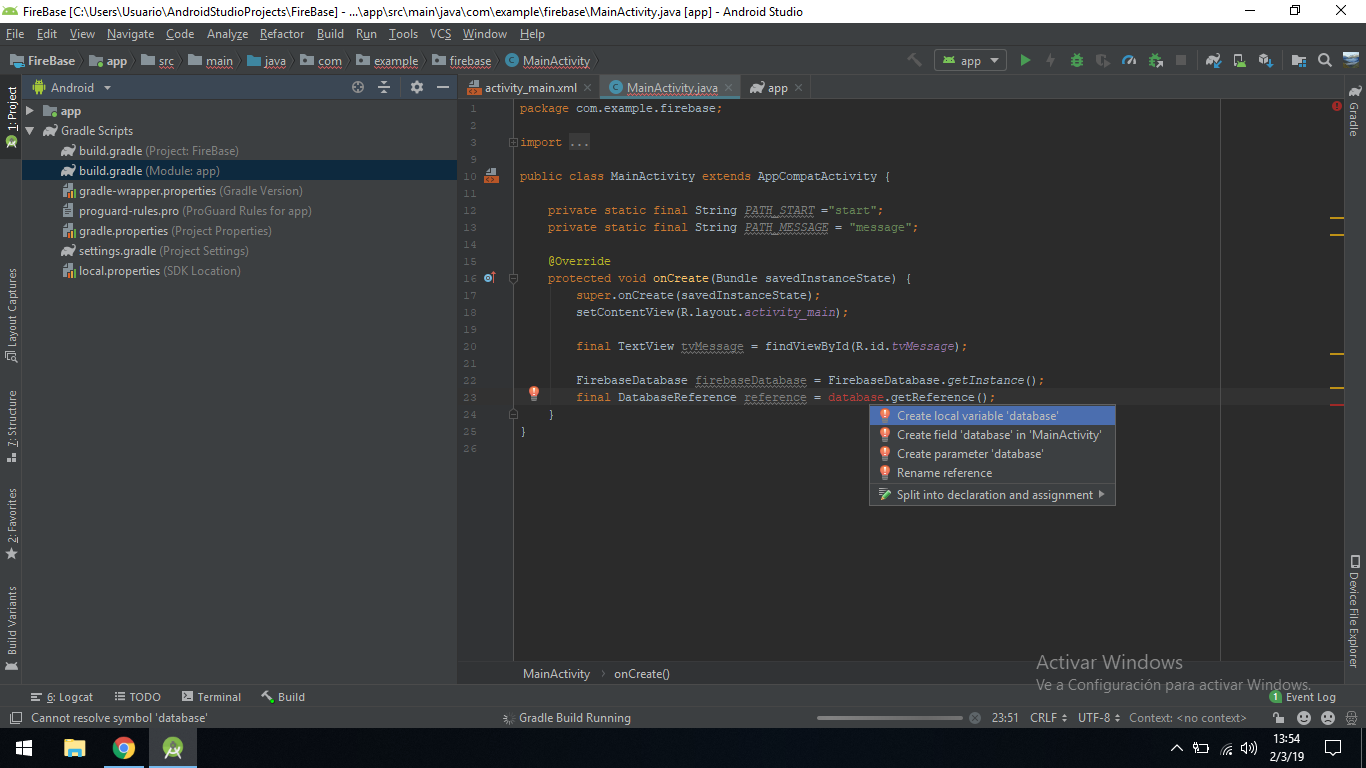Viewport: 1366px width, 768px height.
Task: Click the Gradle build progress bar
Action: [x=891, y=718]
